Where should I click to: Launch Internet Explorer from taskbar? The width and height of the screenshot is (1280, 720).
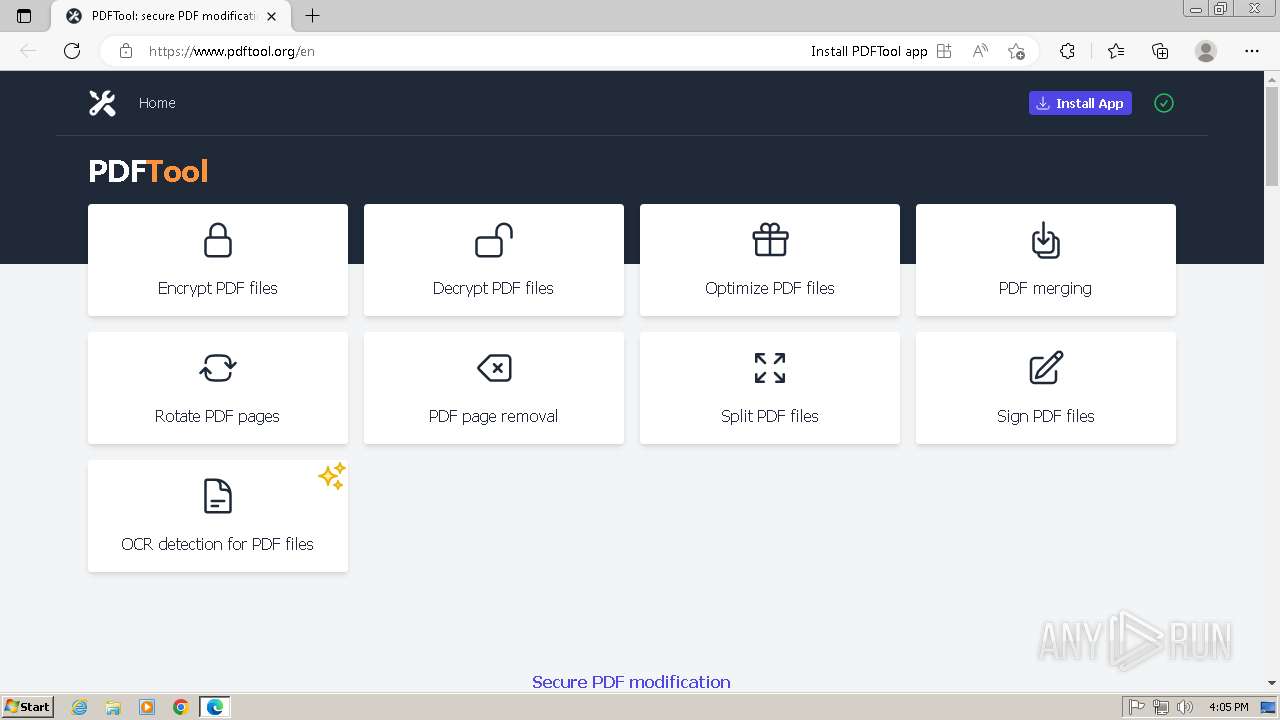80,707
